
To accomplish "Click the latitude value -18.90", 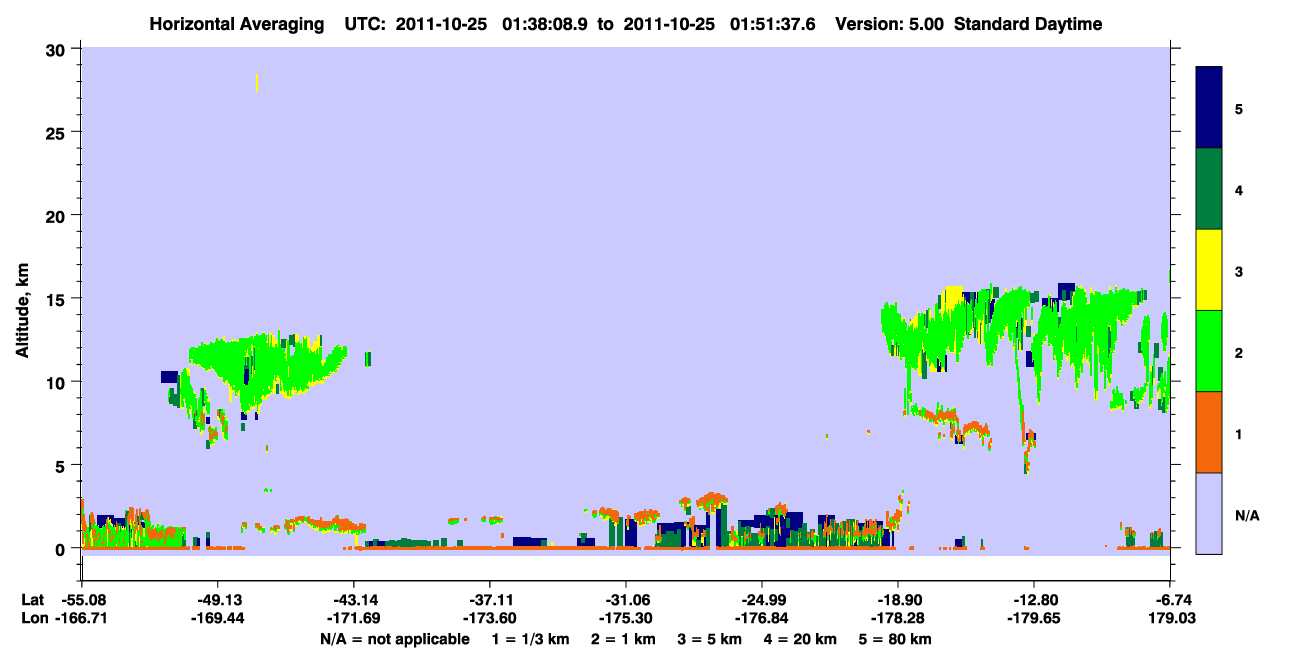I will pyautogui.click(x=898, y=600).
